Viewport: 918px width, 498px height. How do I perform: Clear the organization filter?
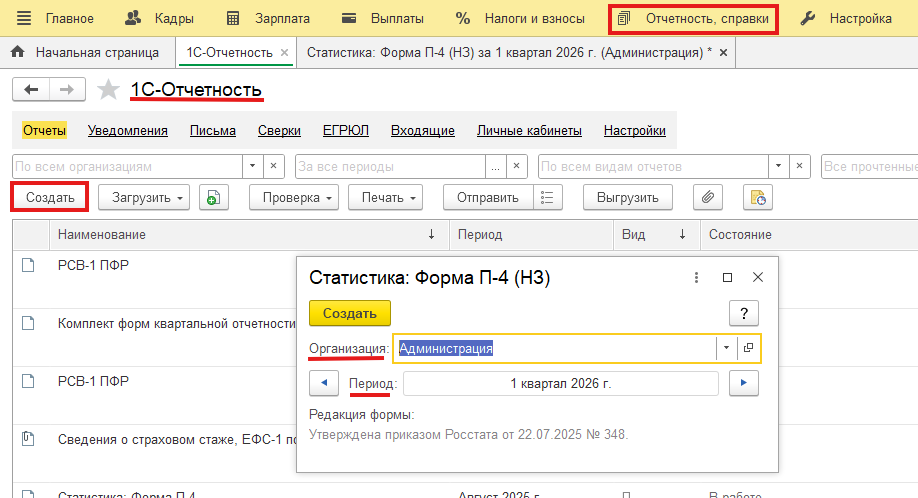tap(273, 167)
